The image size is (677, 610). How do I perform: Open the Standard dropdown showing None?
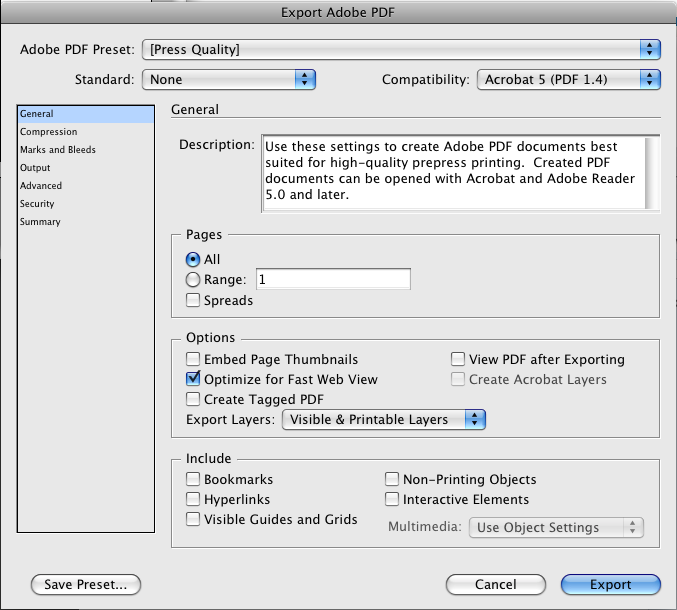coord(229,79)
